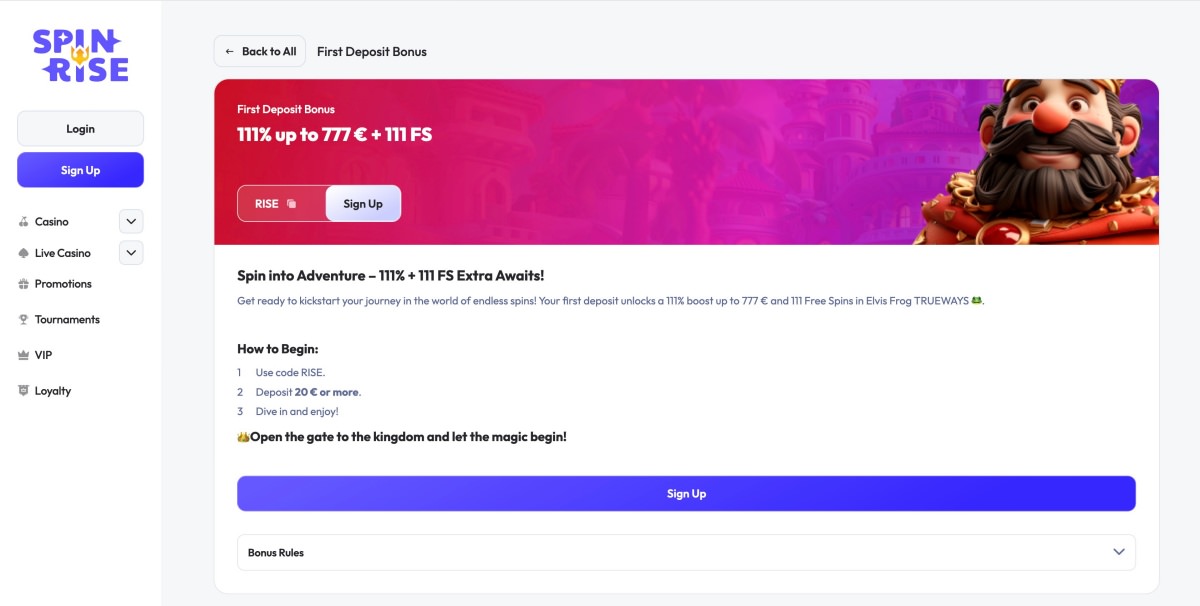Click the Casino chips icon in sidebar
Viewport: 1200px width, 606px height.
tap(24, 222)
